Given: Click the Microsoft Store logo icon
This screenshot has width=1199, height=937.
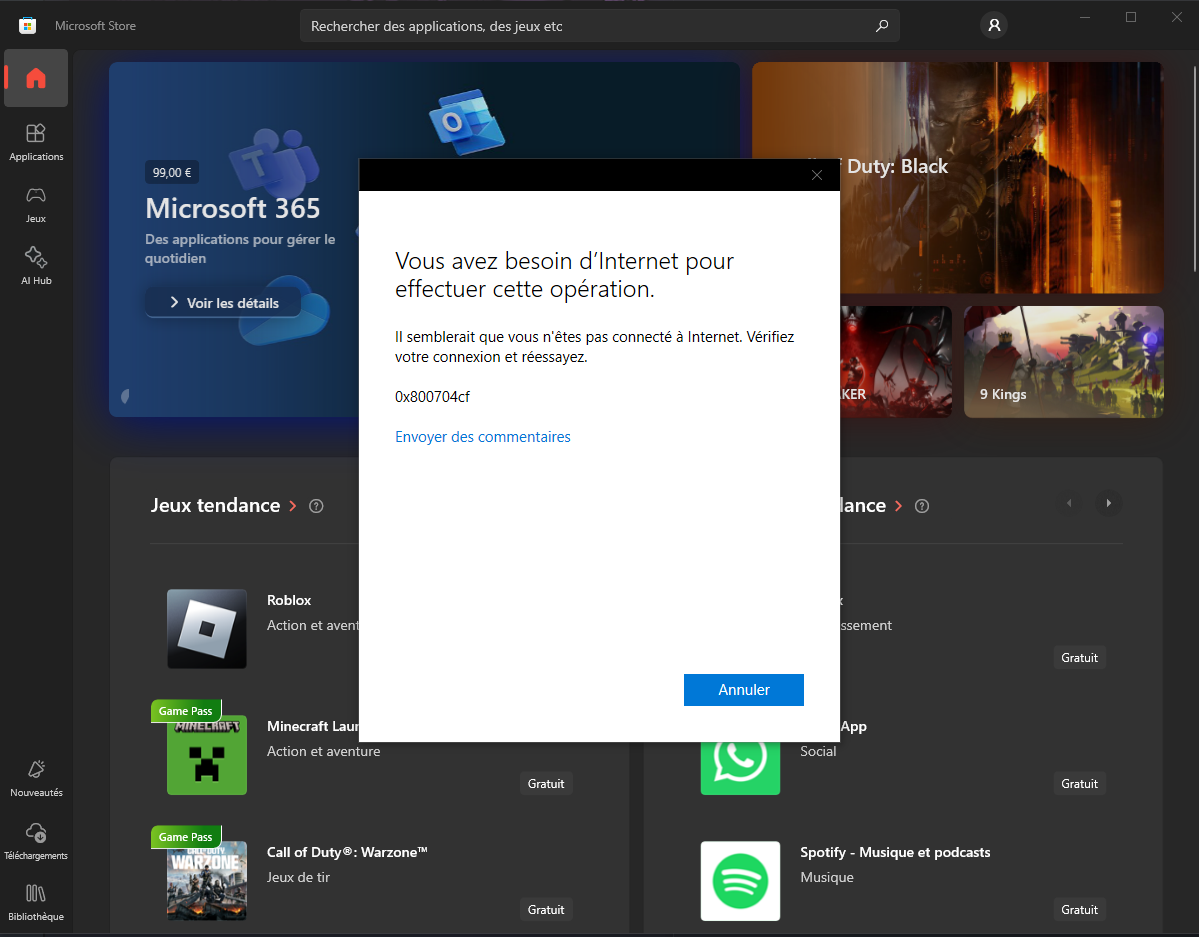Looking at the screenshot, I should pyautogui.click(x=28, y=25).
